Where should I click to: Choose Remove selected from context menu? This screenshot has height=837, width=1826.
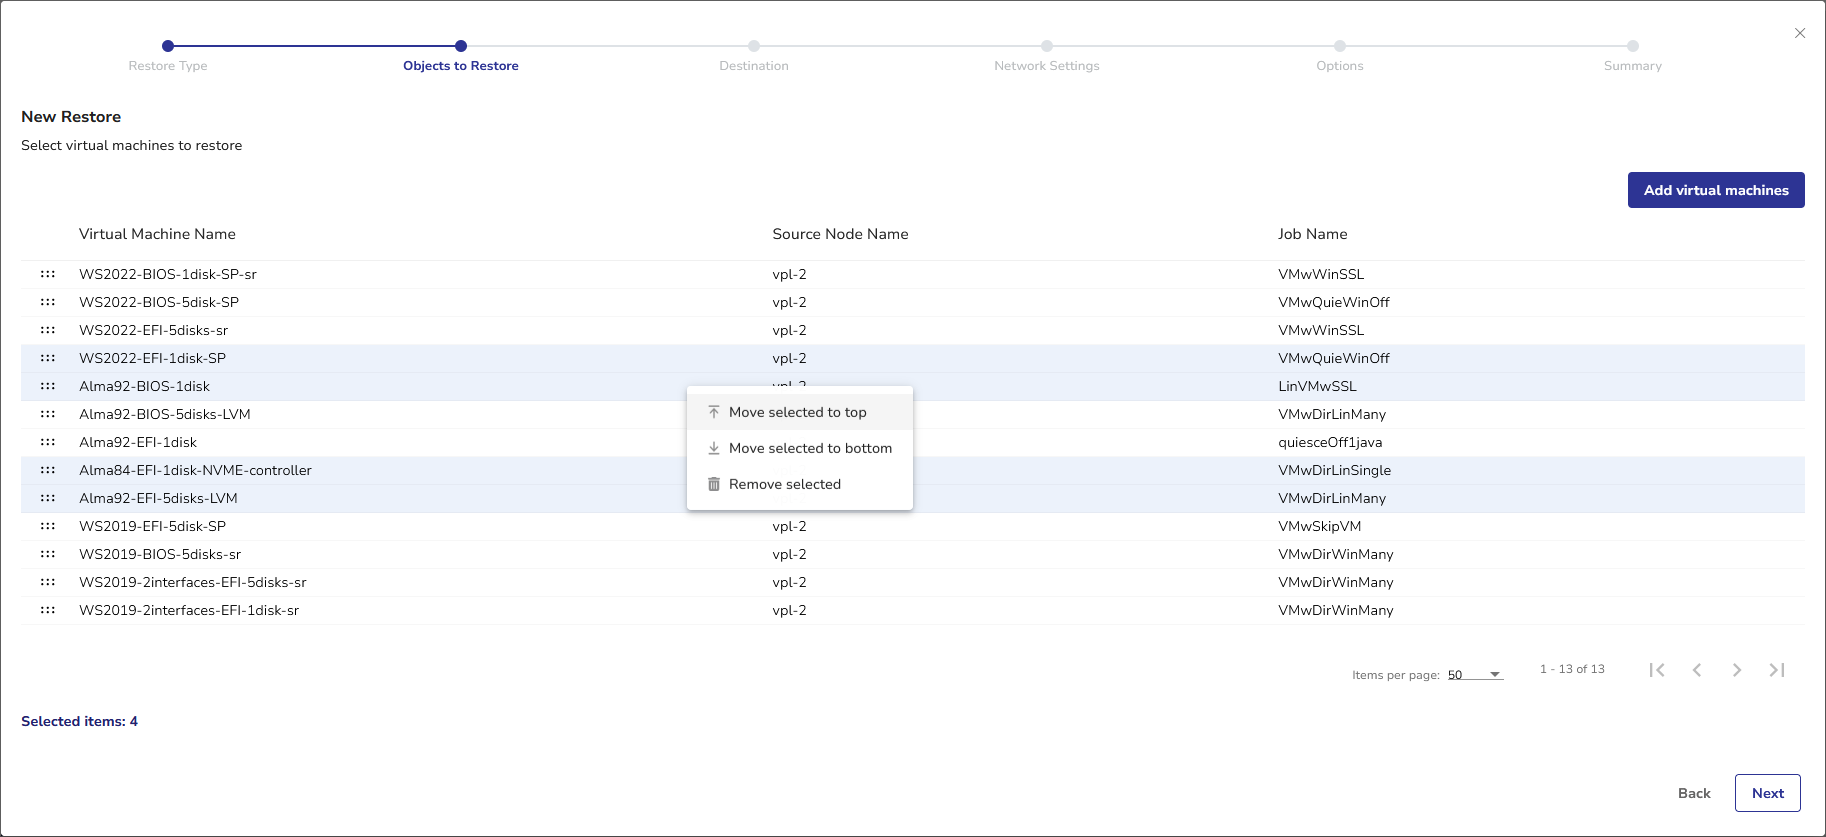point(785,484)
